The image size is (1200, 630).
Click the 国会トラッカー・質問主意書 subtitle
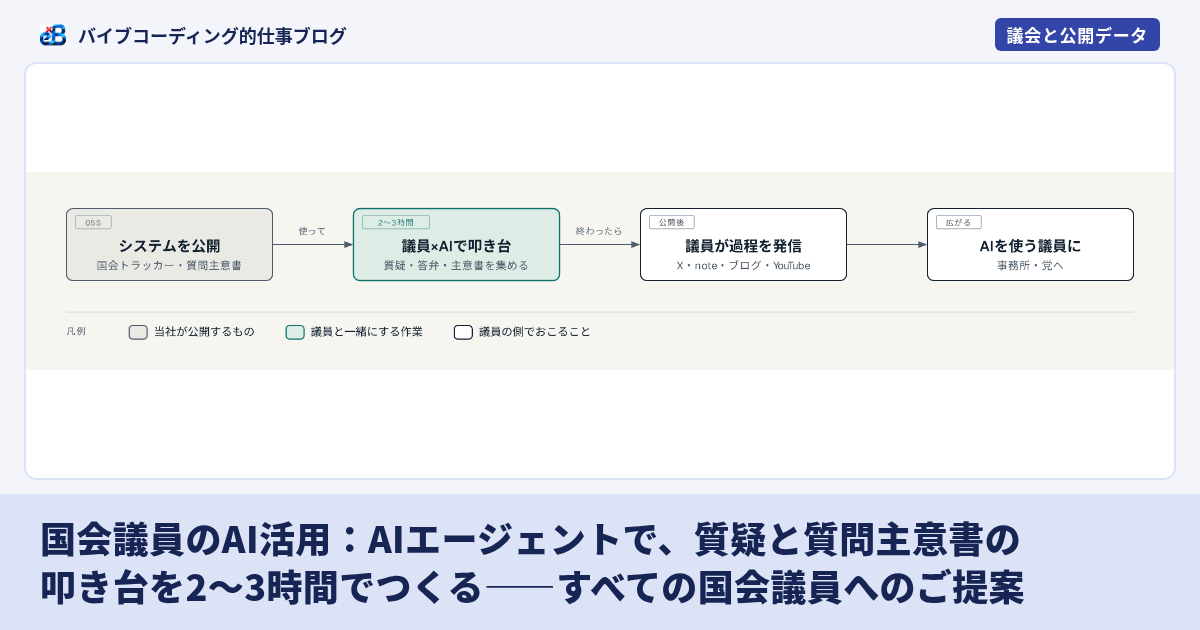(169, 266)
